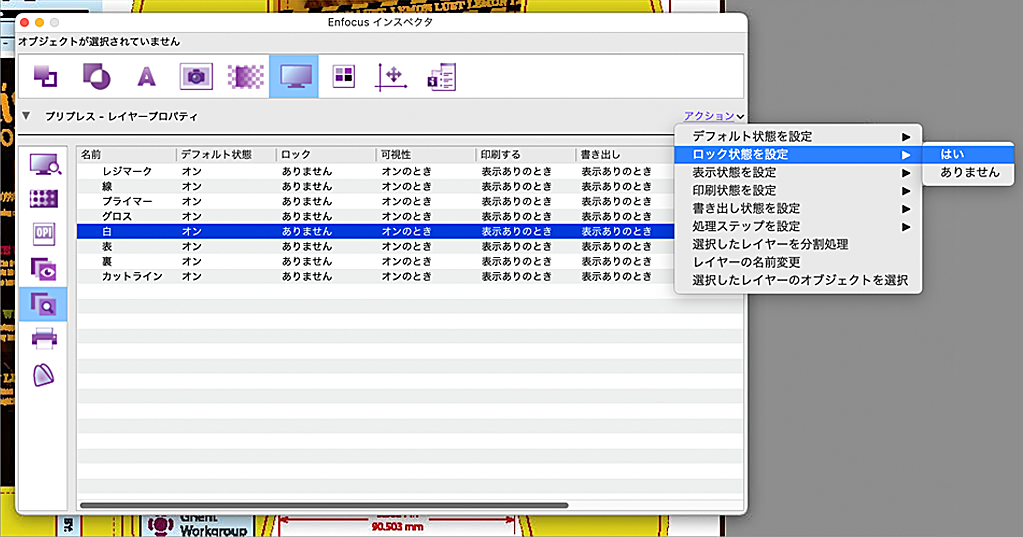Open the アクション dropdown
This screenshot has height=537, width=1023.
[714, 117]
